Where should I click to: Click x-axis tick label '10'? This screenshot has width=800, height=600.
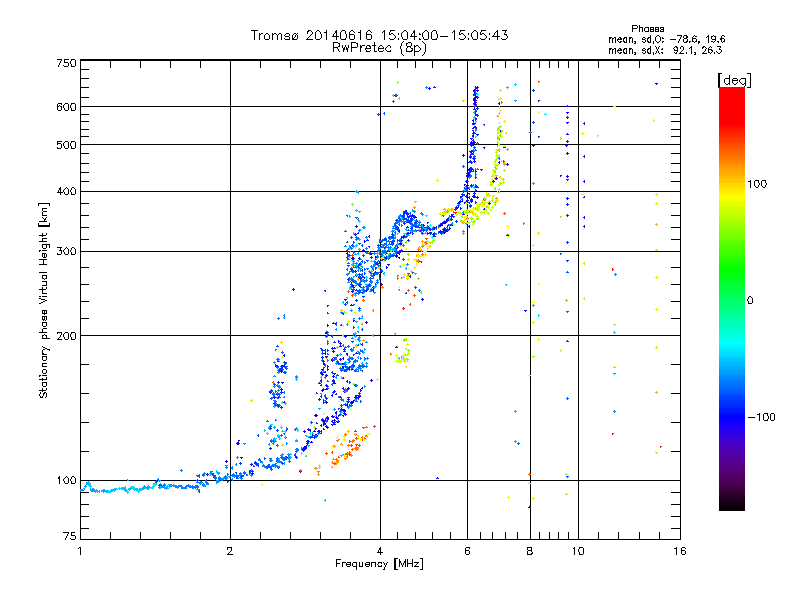coord(578,551)
